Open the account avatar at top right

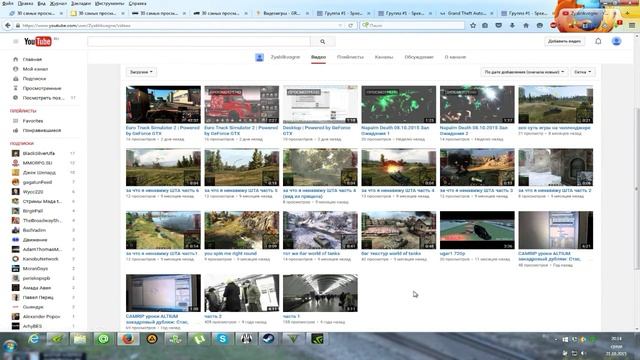(616, 41)
